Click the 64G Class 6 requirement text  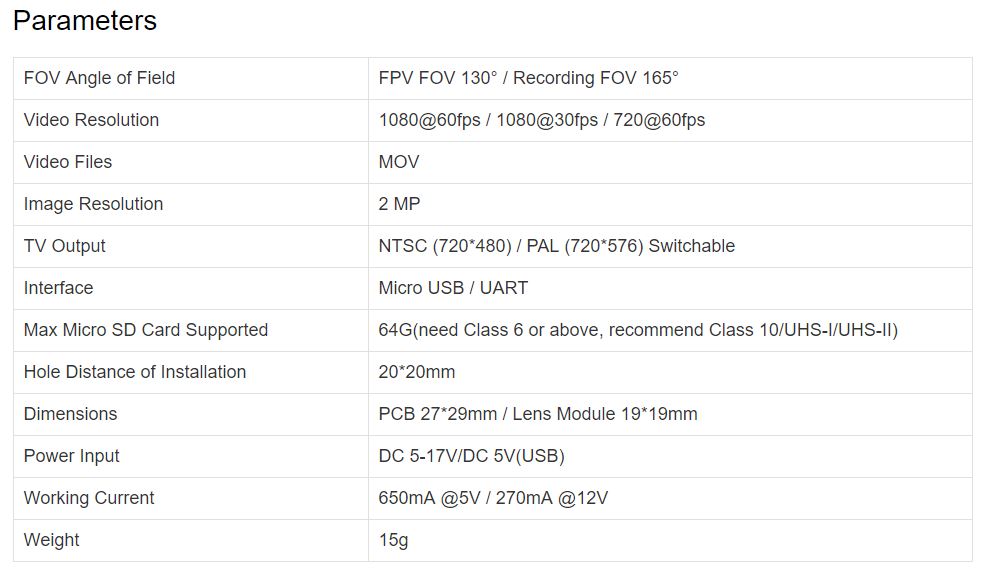[638, 330]
